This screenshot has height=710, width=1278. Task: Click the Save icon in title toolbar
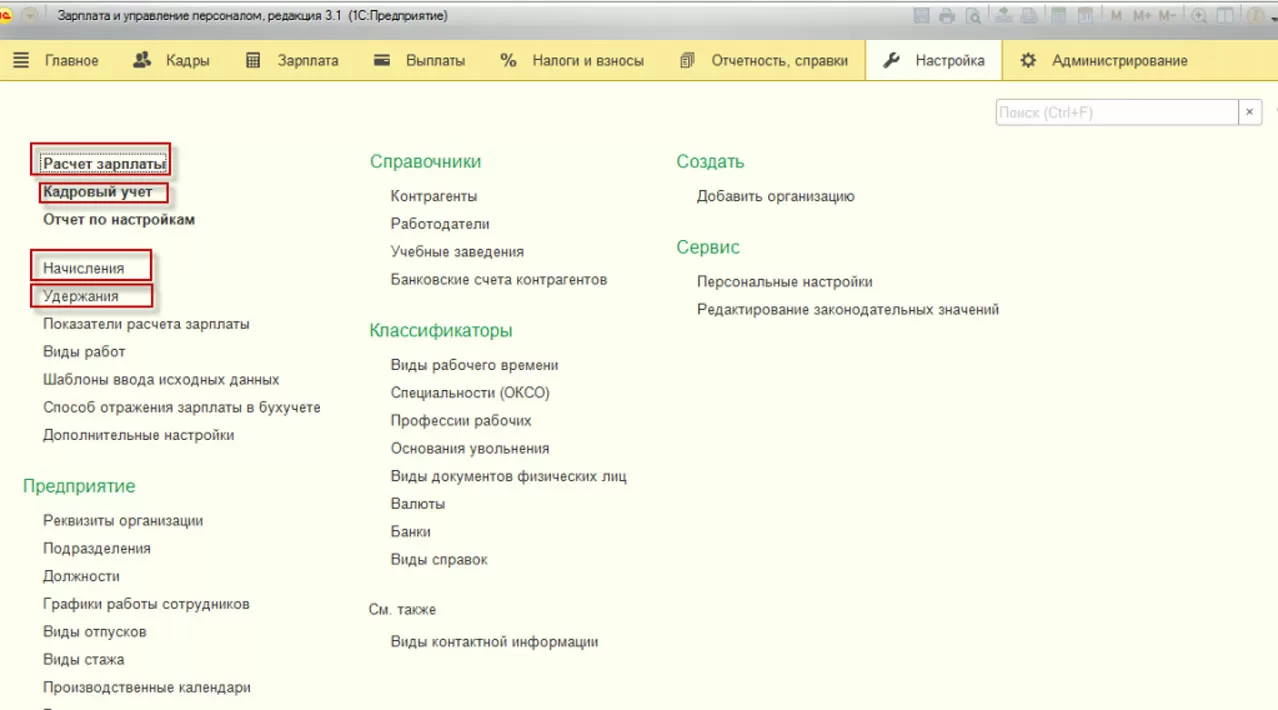tap(921, 16)
